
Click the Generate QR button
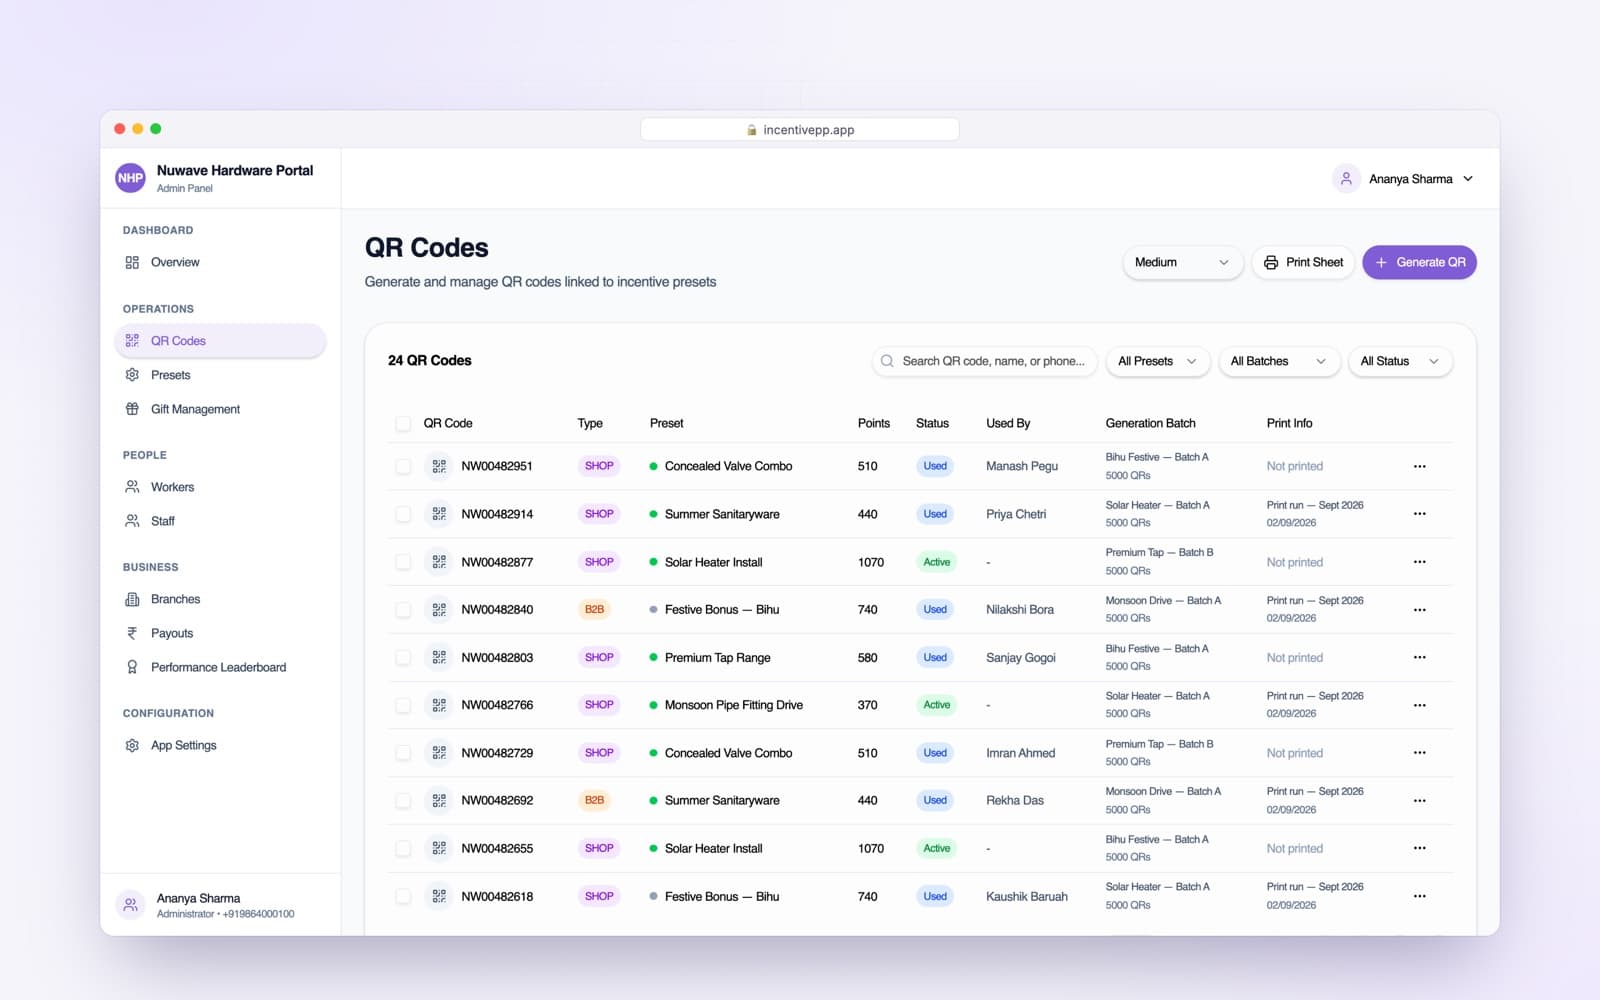tap(1419, 262)
